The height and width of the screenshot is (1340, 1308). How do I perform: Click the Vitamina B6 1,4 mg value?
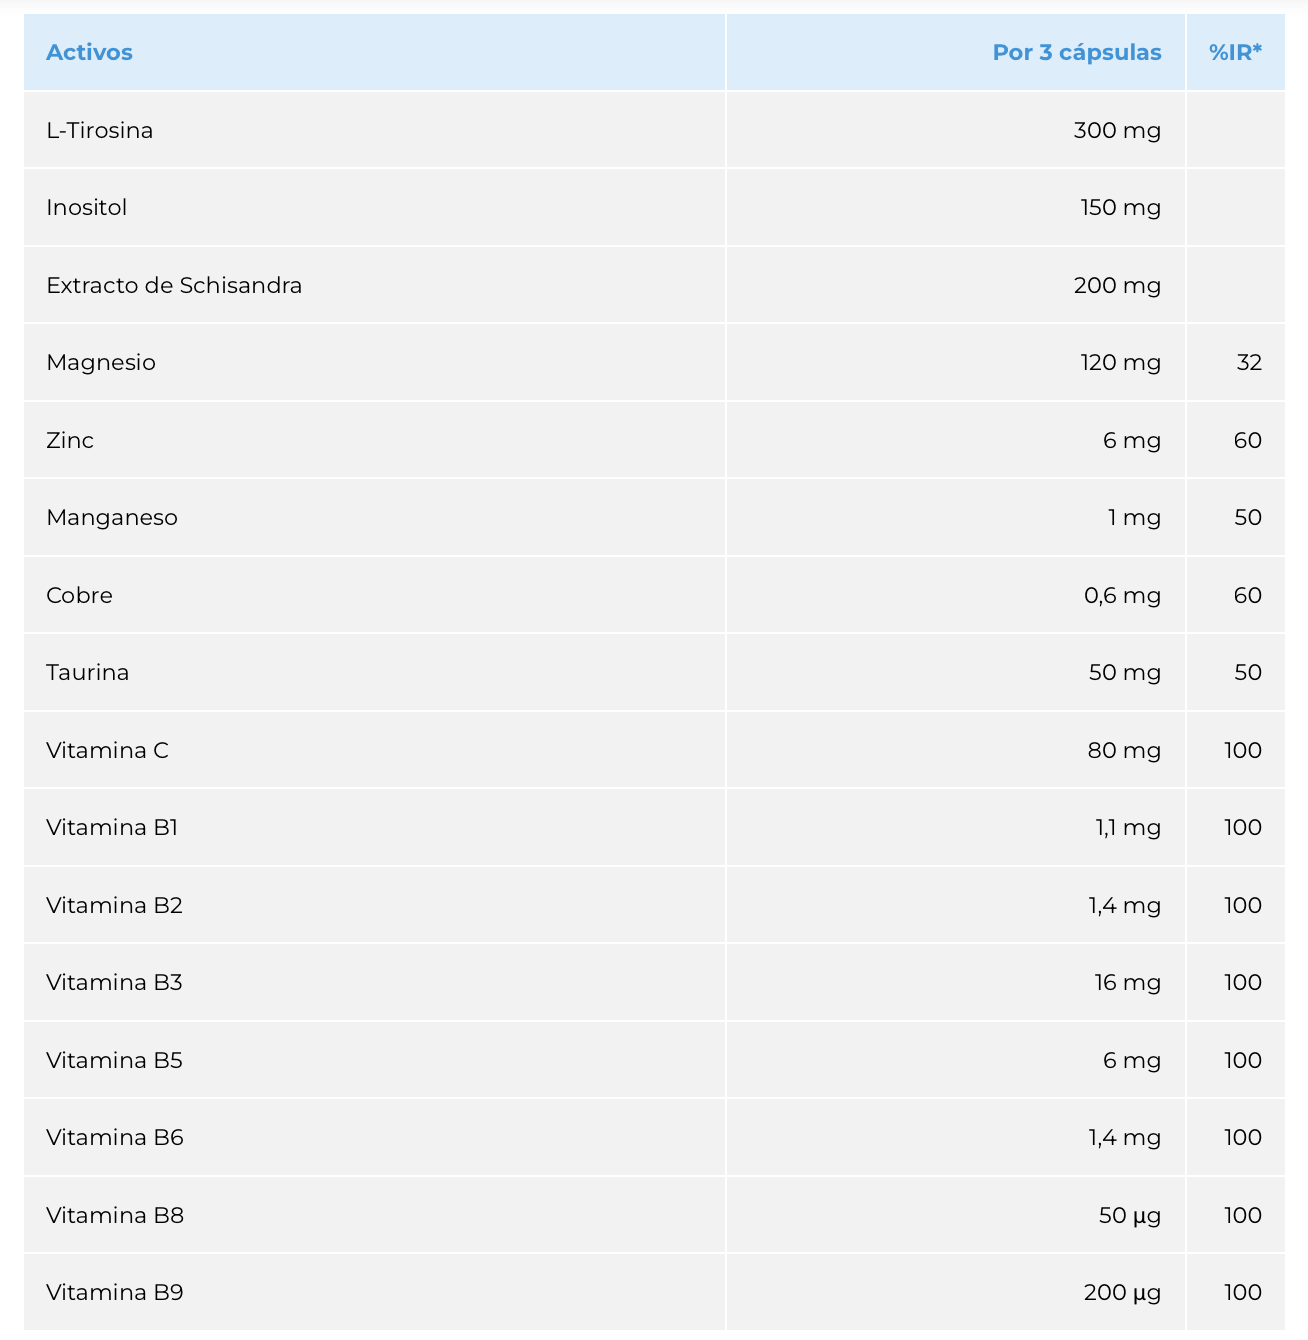tap(1125, 1137)
